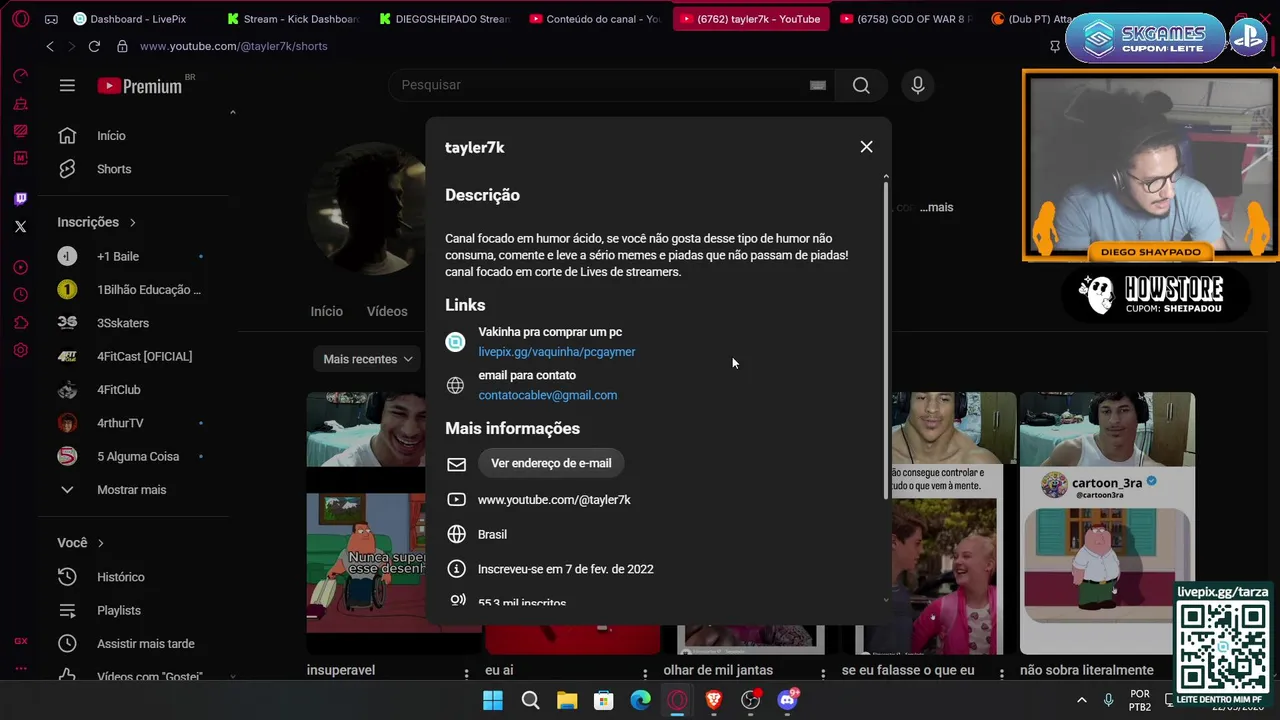The width and height of the screenshot is (1280, 720).
Task: Open Discord from taskbar
Action: coord(788,700)
